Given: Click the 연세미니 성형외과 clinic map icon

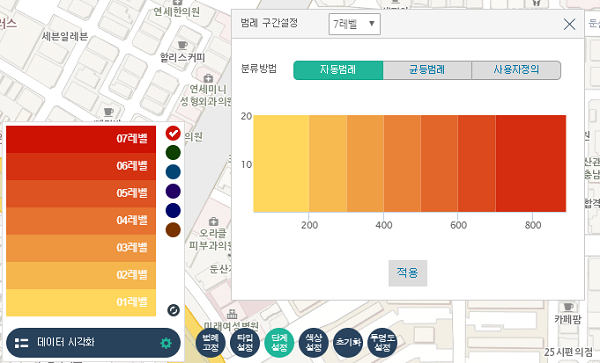Looking at the screenshot, I should click(208, 78).
